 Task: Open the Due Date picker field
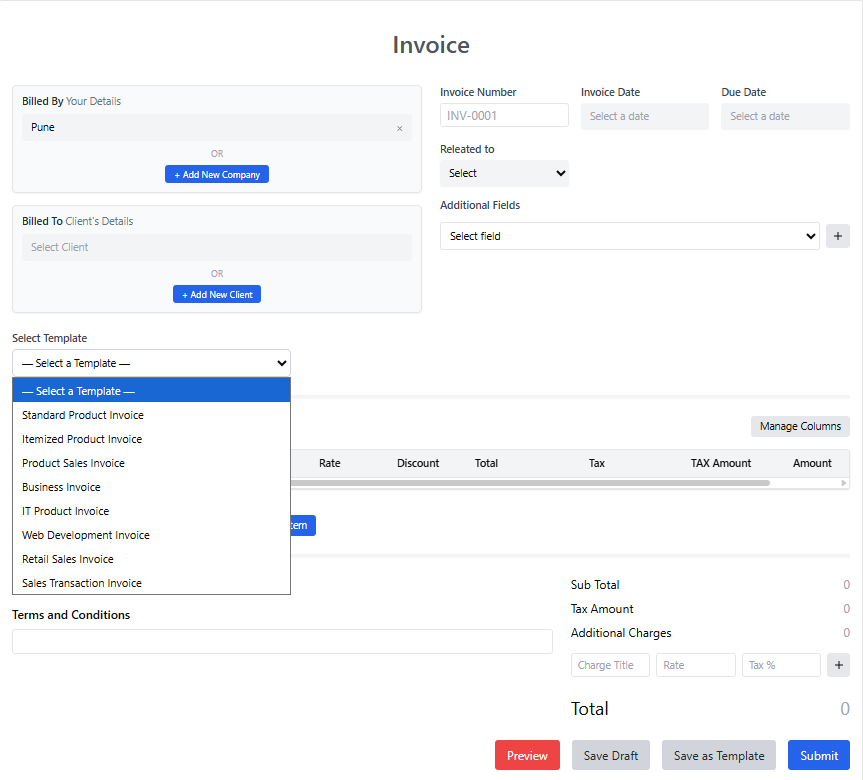coord(785,116)
